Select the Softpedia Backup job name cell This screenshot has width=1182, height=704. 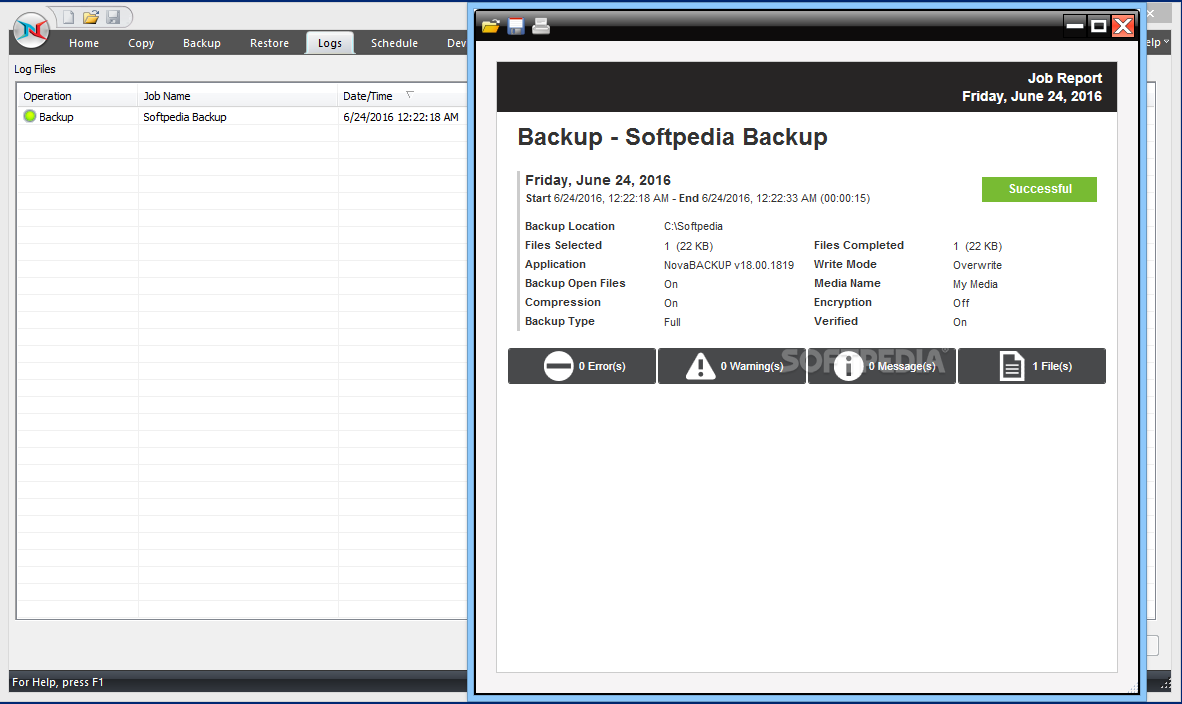185,117
